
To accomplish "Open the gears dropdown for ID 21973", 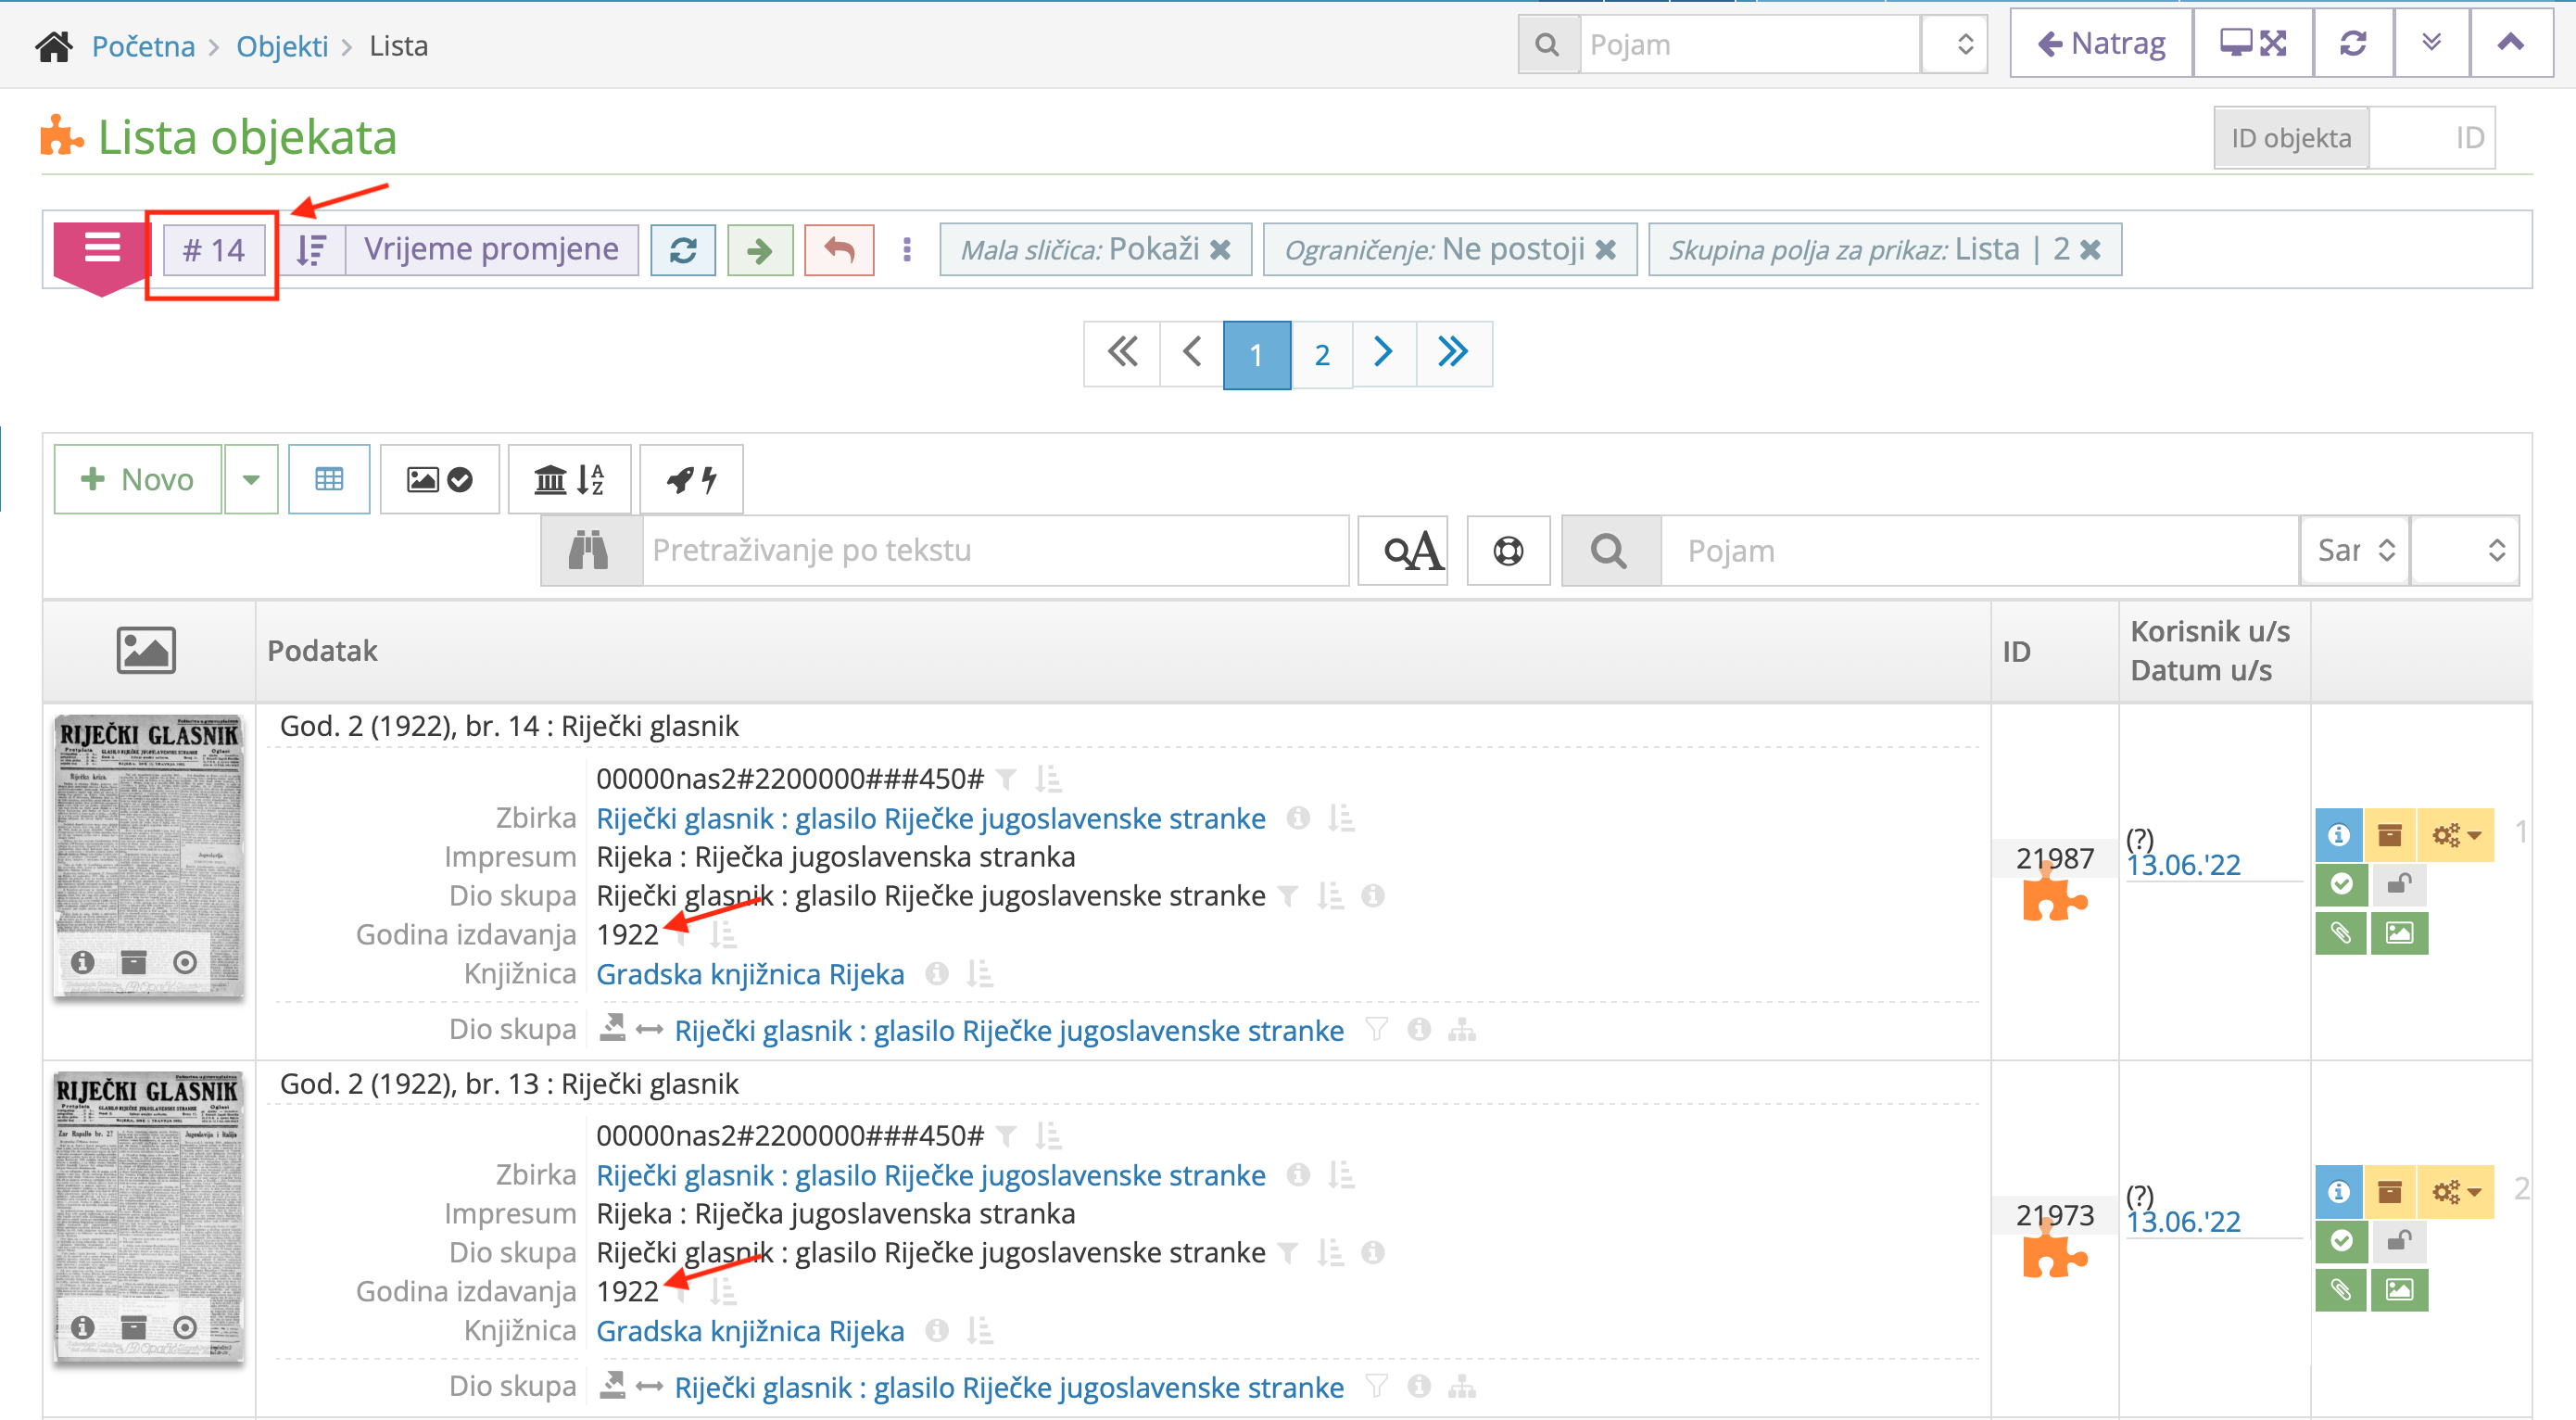I will [2456, 1192].
